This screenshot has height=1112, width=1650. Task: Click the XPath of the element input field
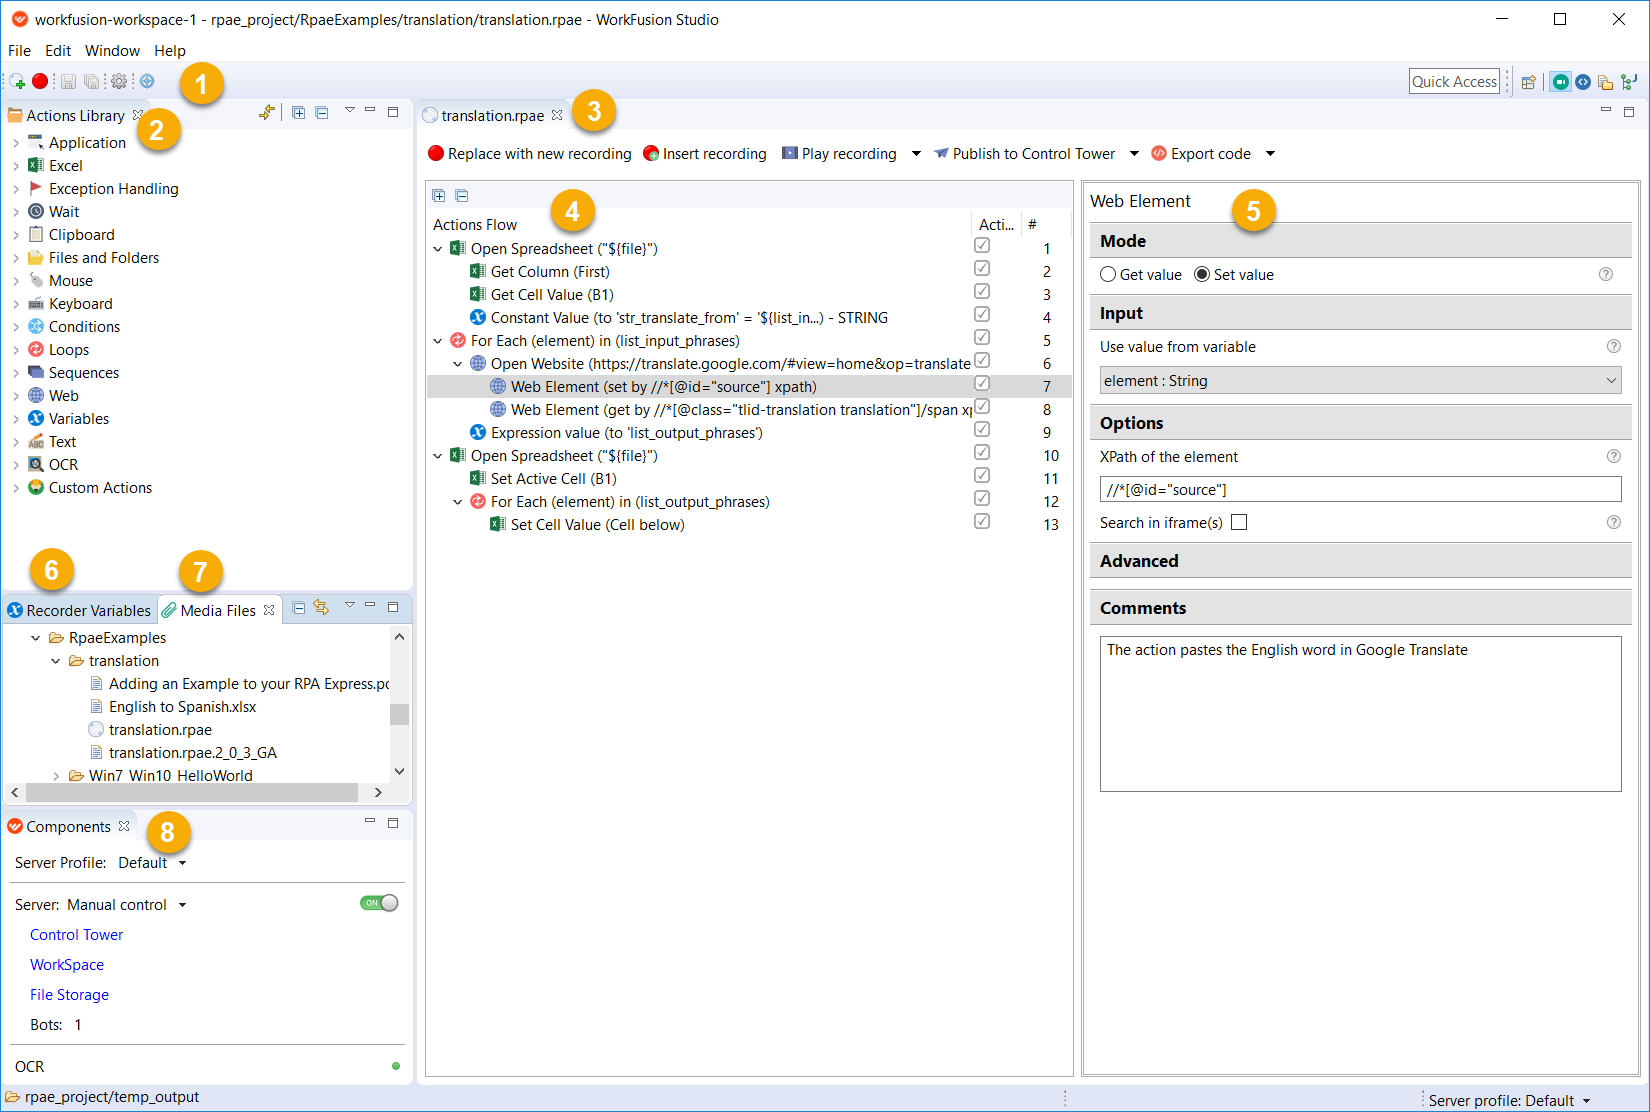tap(1360, 489)
